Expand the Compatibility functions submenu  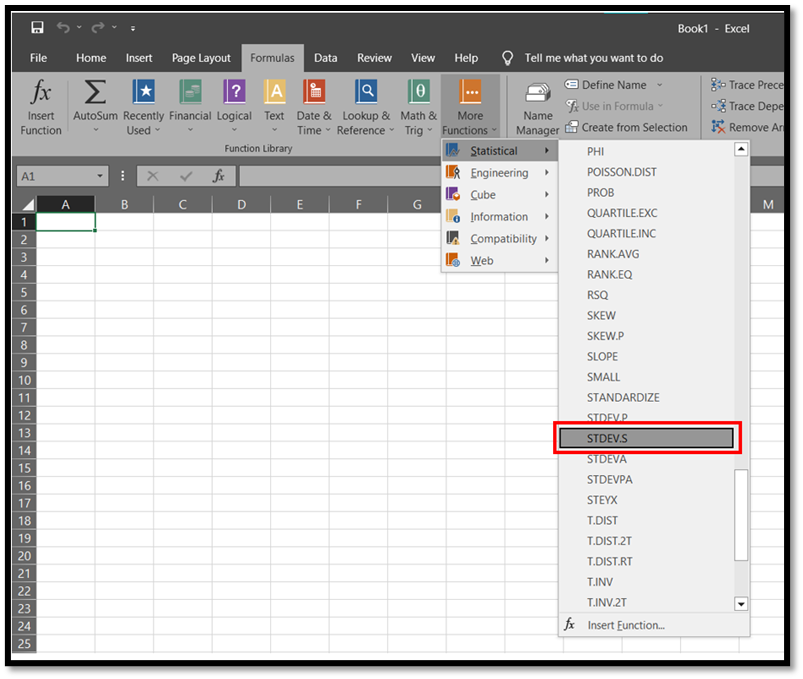click(503, 239)
